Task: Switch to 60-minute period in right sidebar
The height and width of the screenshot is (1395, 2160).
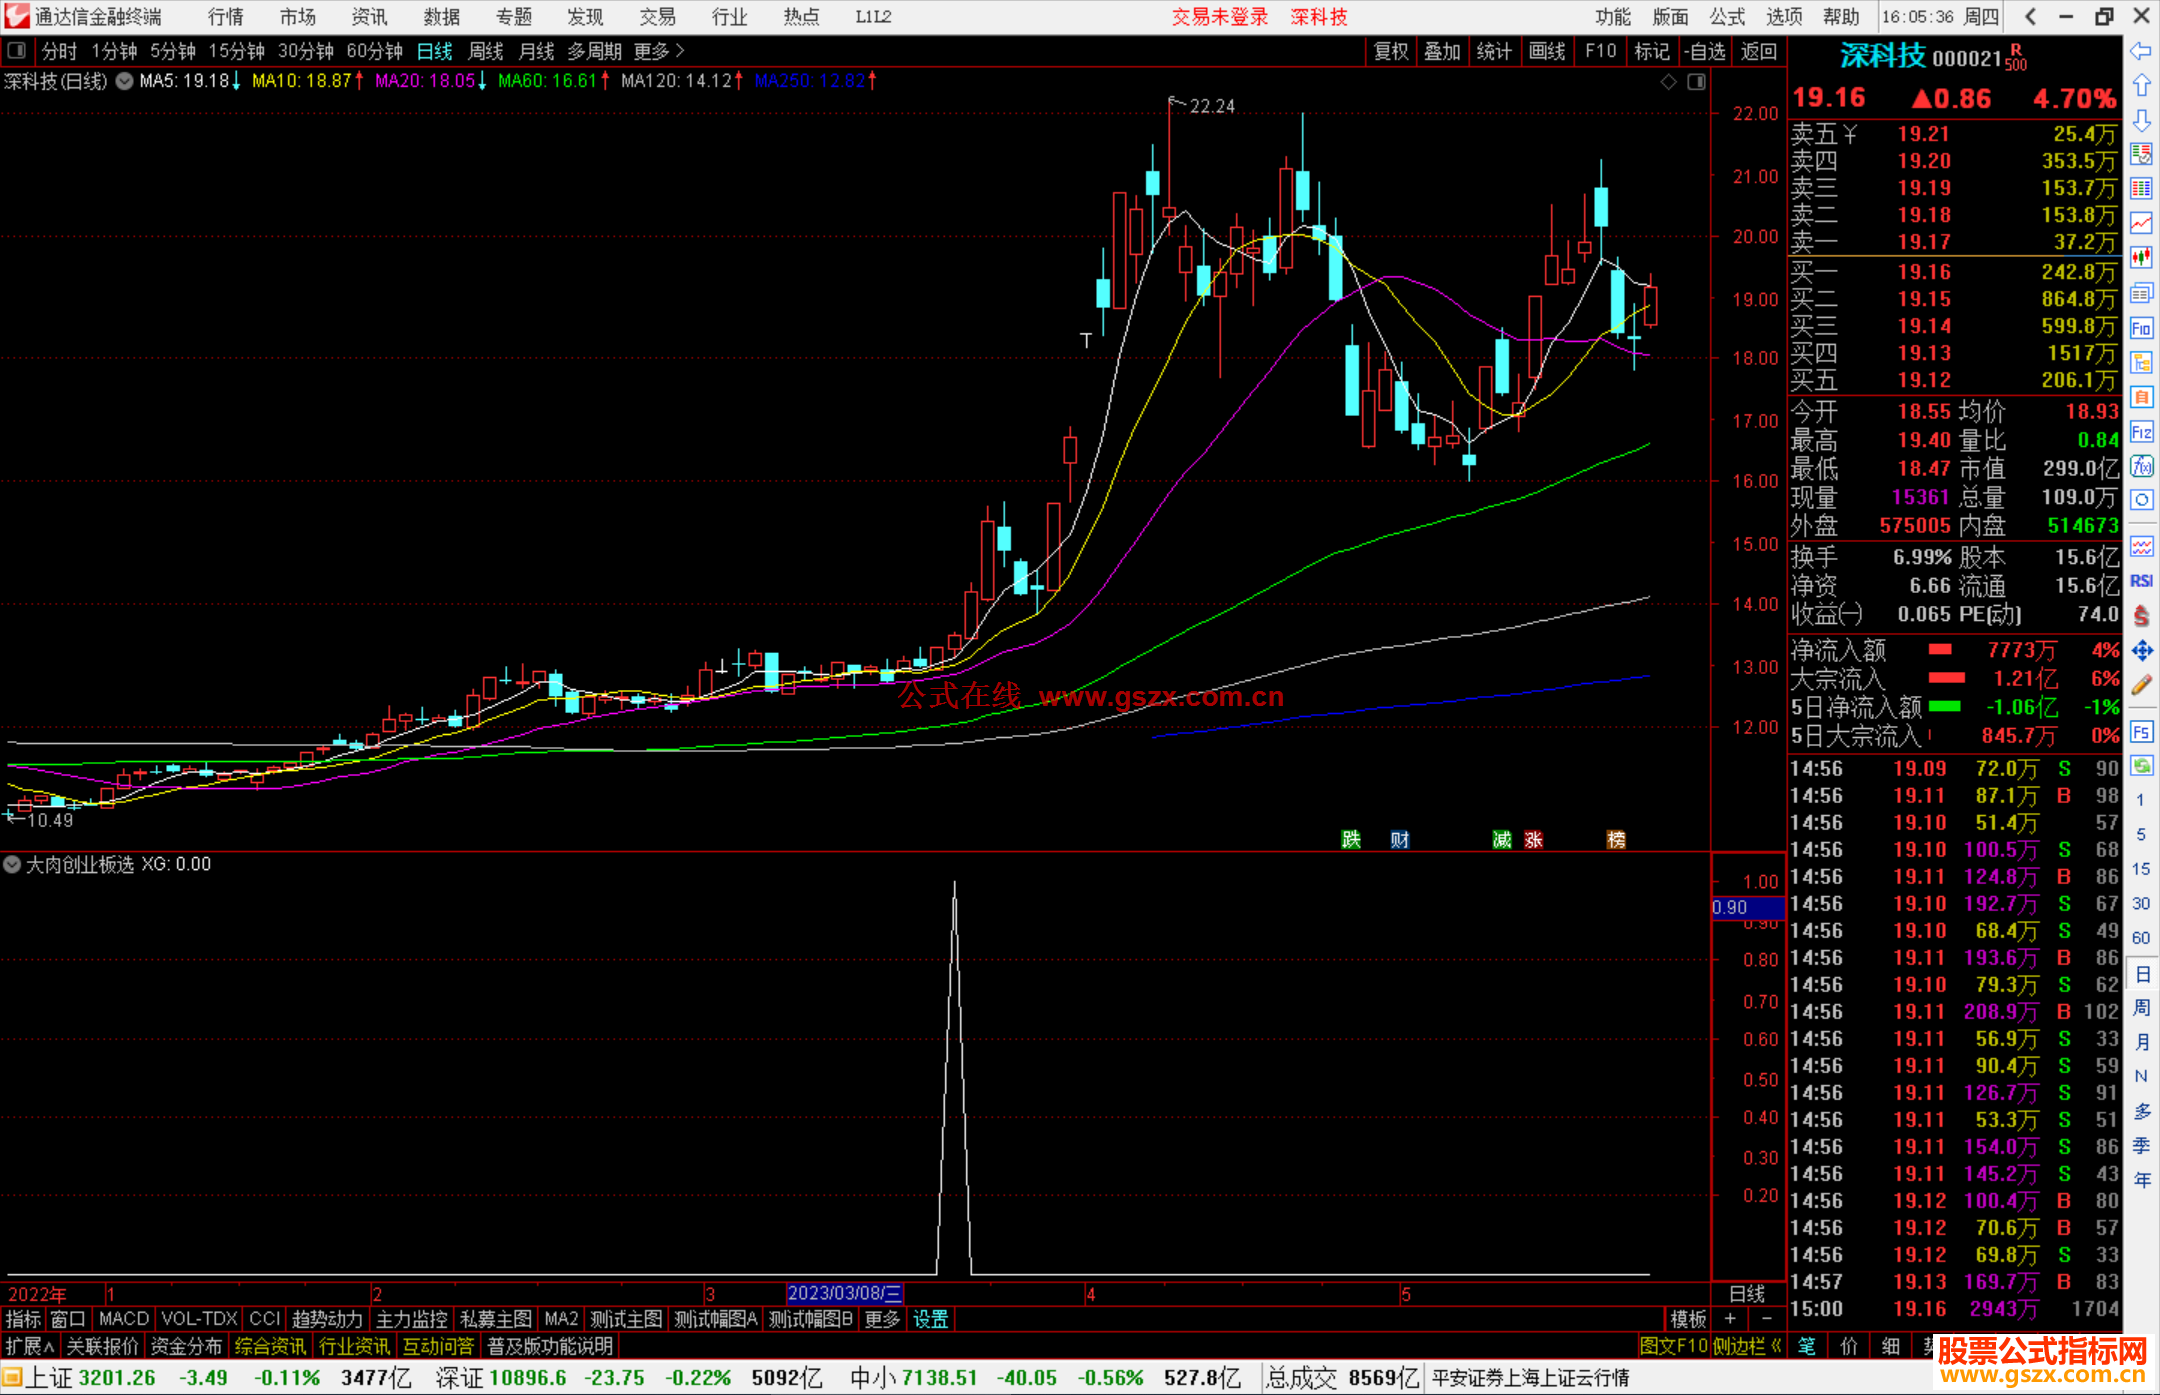Action: click(x=2141, y=938)
